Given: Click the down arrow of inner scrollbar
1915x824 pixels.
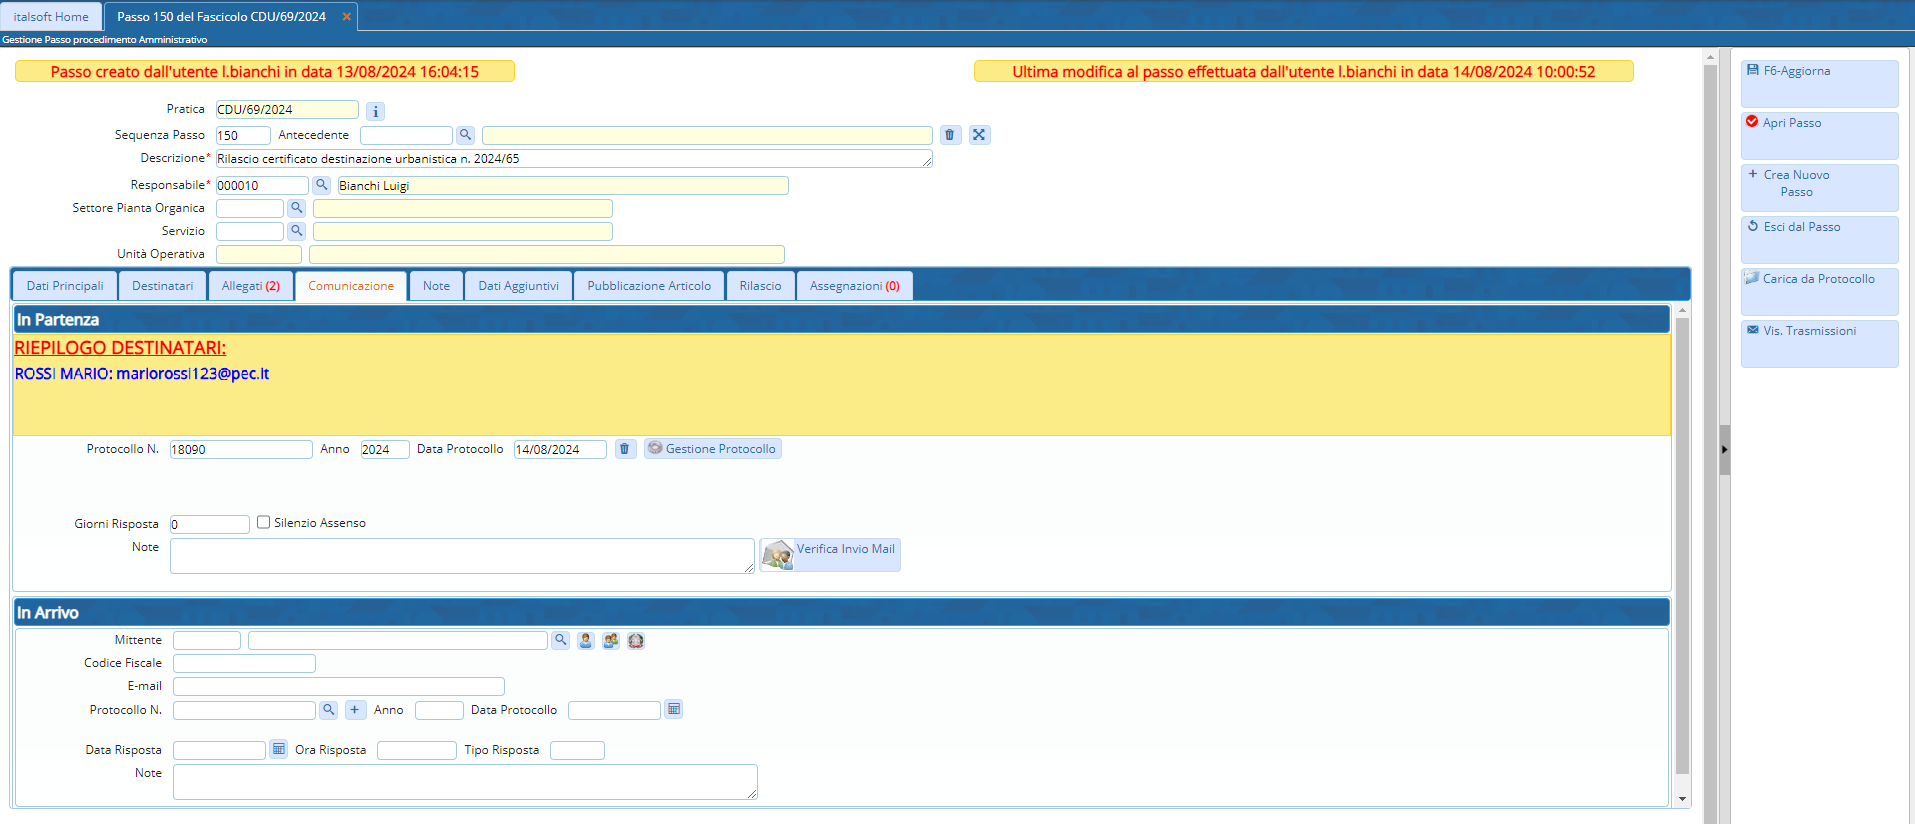Looking at the screenshot, I should [1682, 799].
